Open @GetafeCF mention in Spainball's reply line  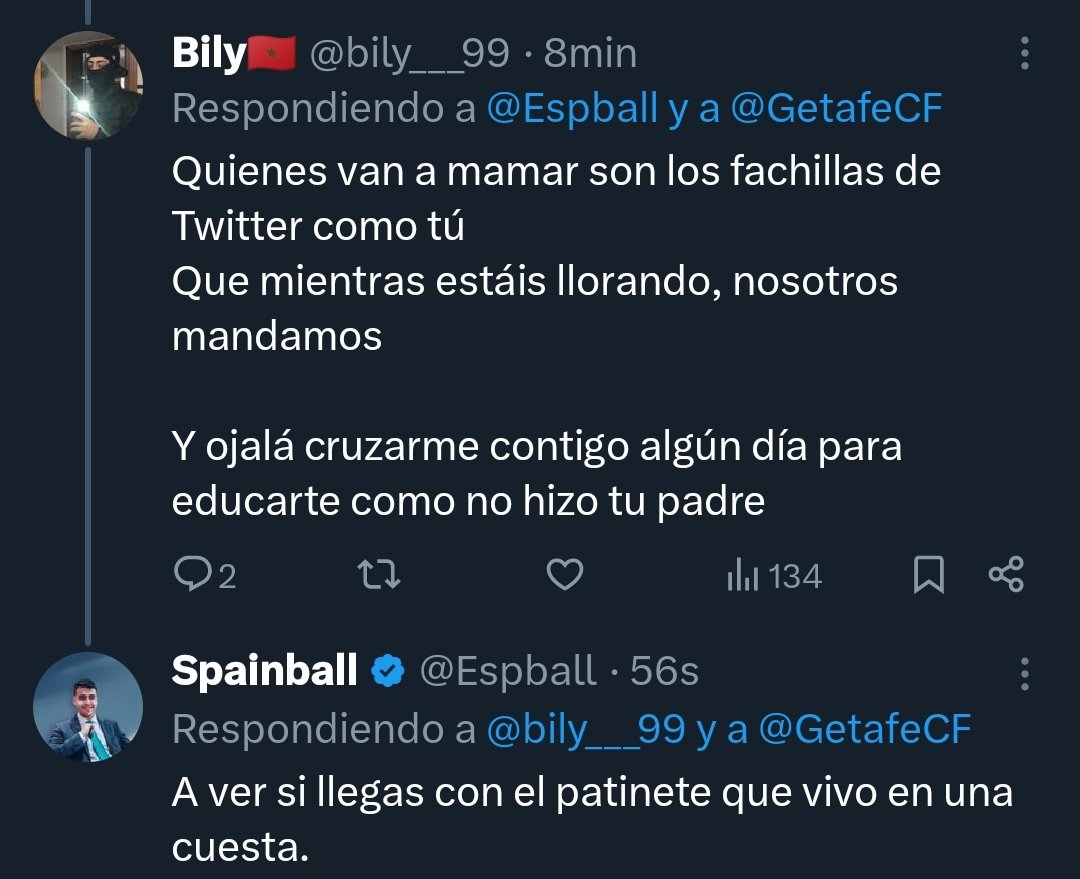865,730
